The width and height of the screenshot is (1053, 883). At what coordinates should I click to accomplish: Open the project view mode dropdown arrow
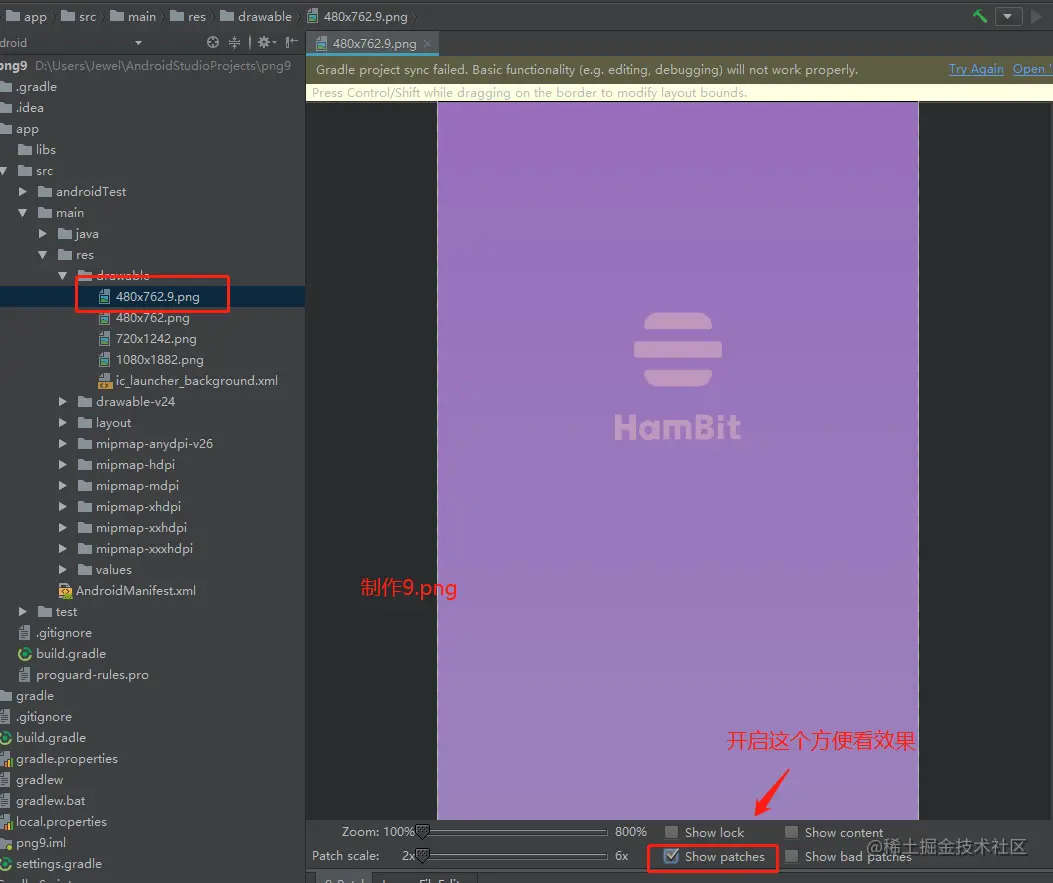[138, 43]
